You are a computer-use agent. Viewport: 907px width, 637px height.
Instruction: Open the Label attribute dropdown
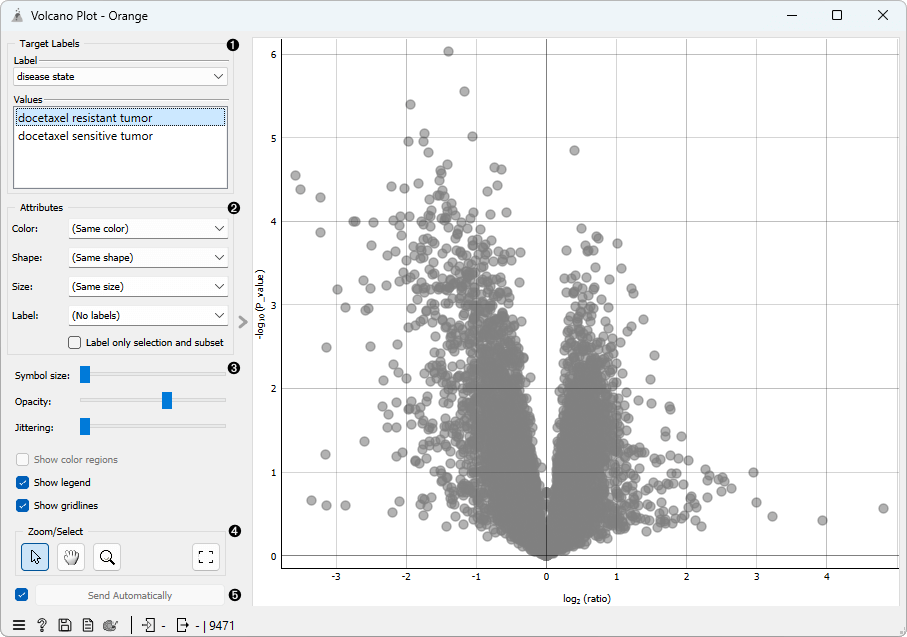(148, 315)
